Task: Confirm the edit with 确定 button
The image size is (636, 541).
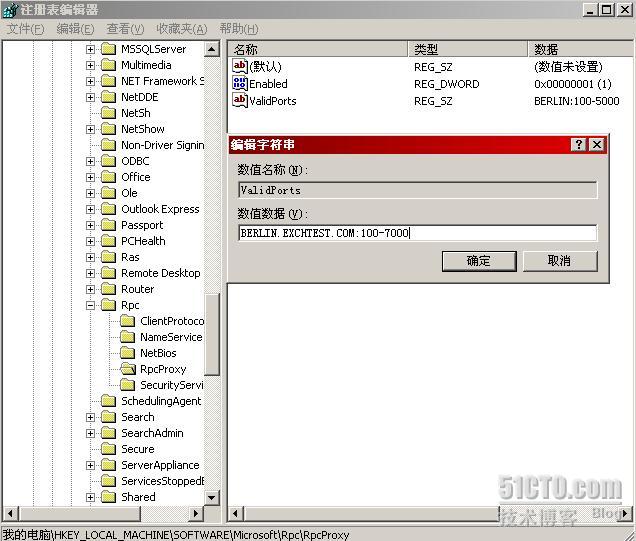Action: 479,261
